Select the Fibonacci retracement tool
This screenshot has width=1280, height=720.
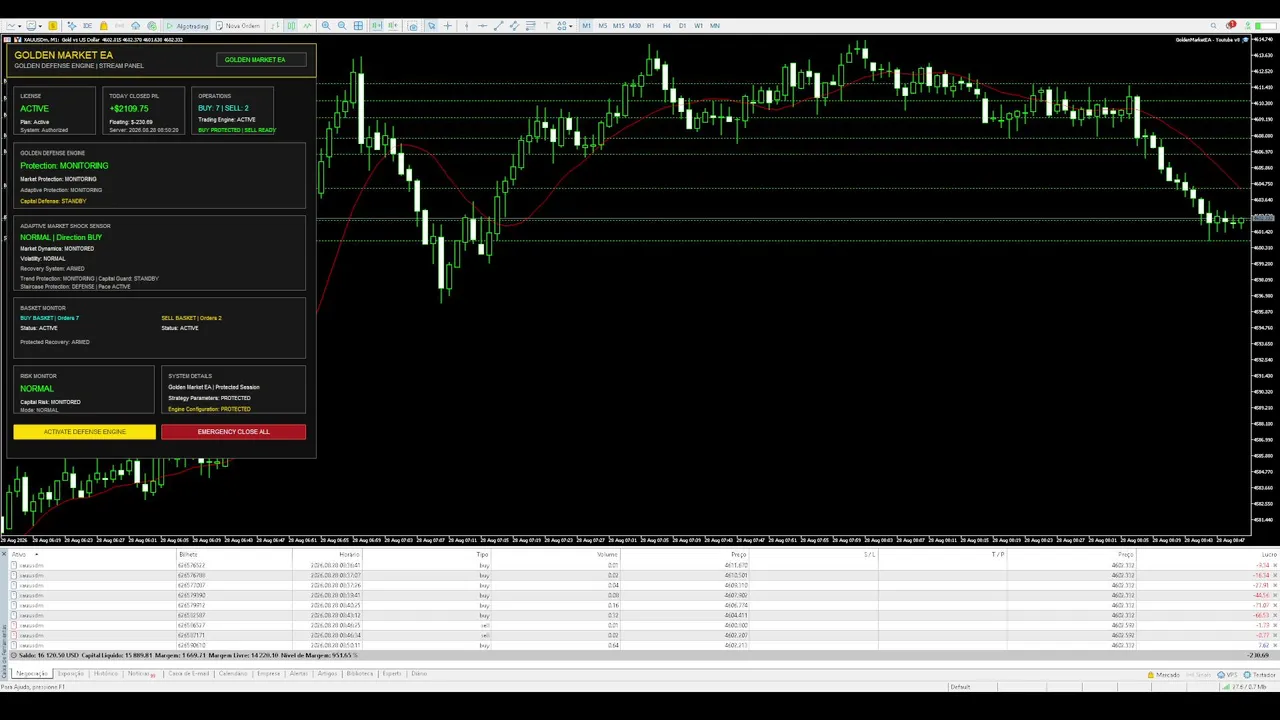coord(530,26)
